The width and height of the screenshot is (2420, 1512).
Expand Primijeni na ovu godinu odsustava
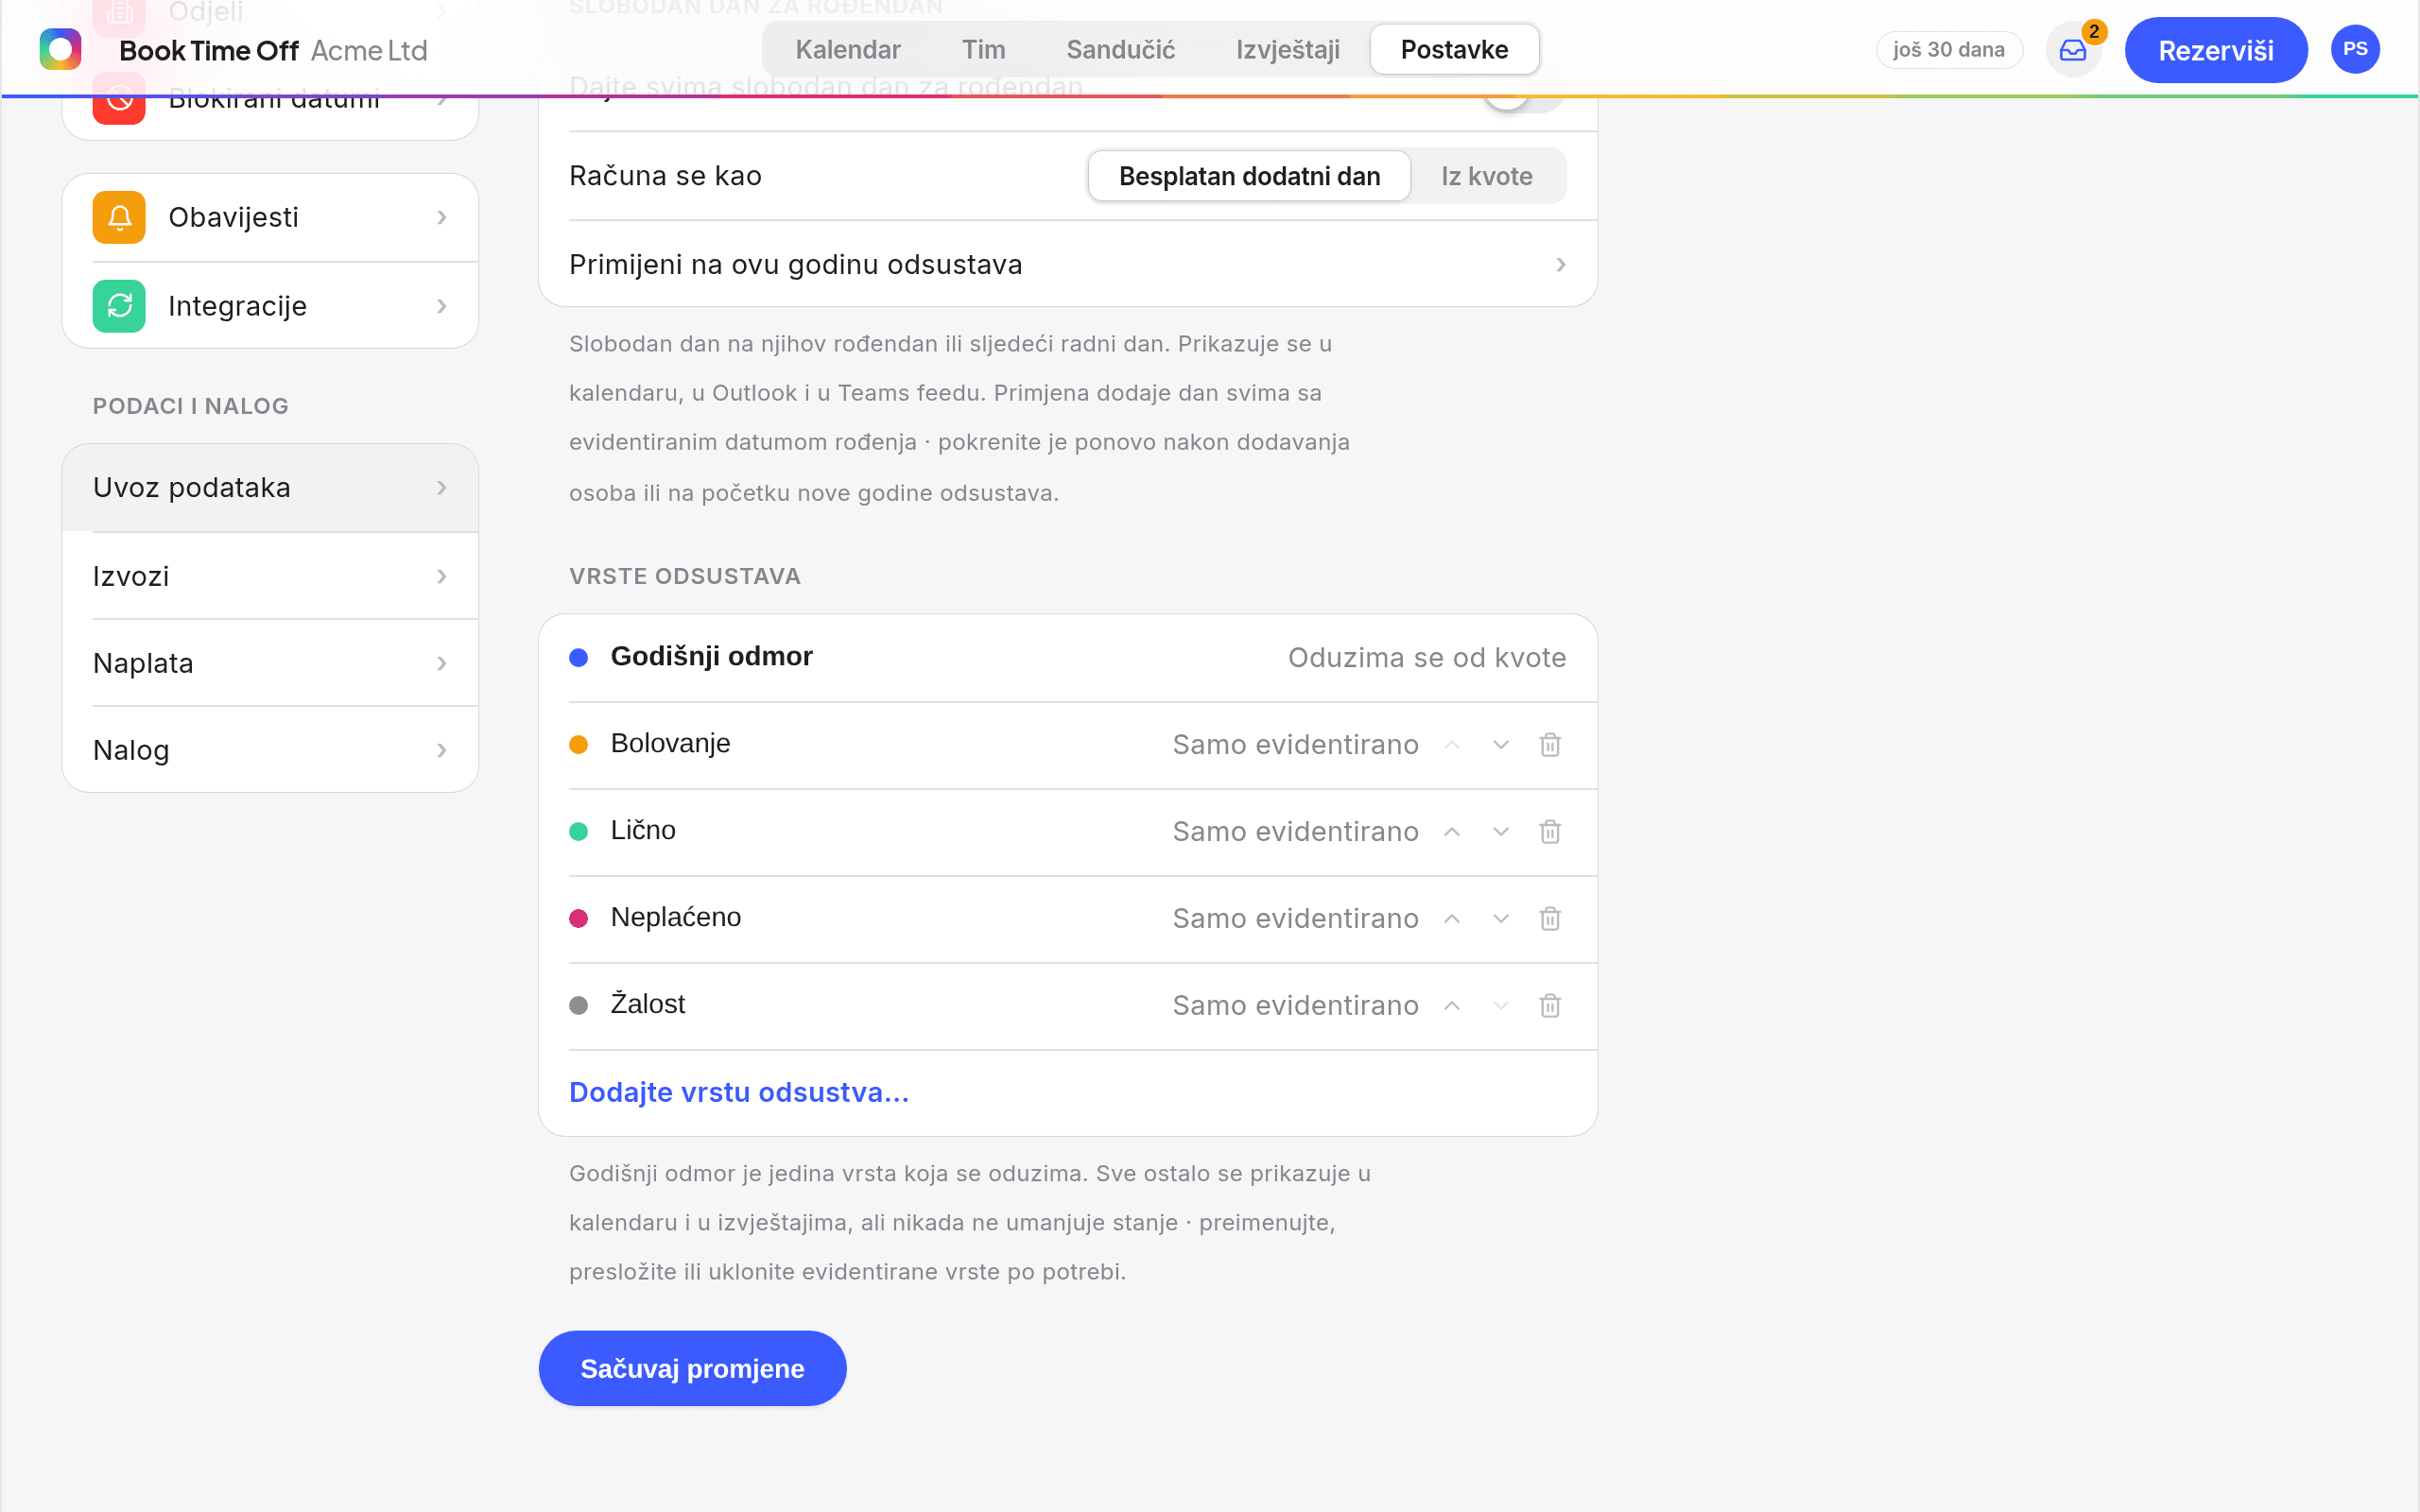pos(1068,264)
